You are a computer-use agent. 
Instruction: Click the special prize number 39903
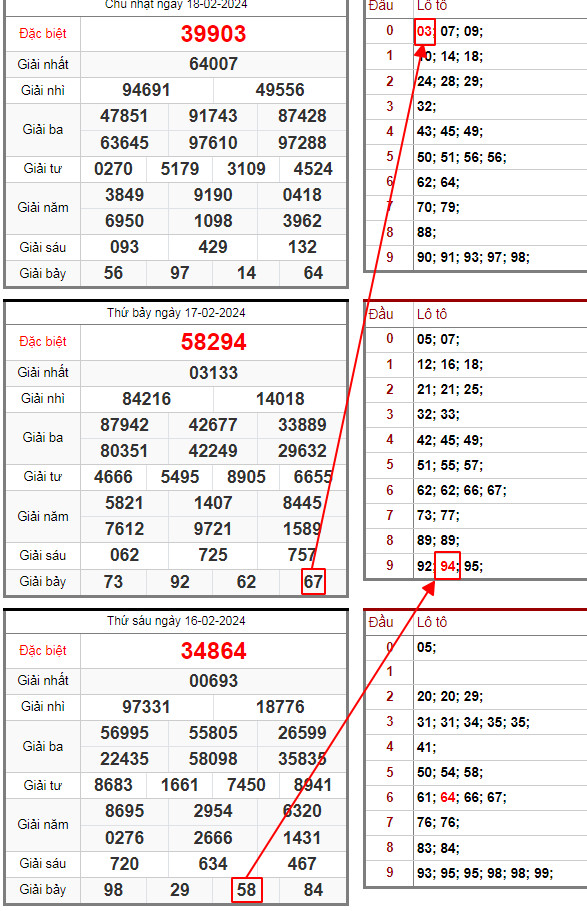click(x=213, y=34)
